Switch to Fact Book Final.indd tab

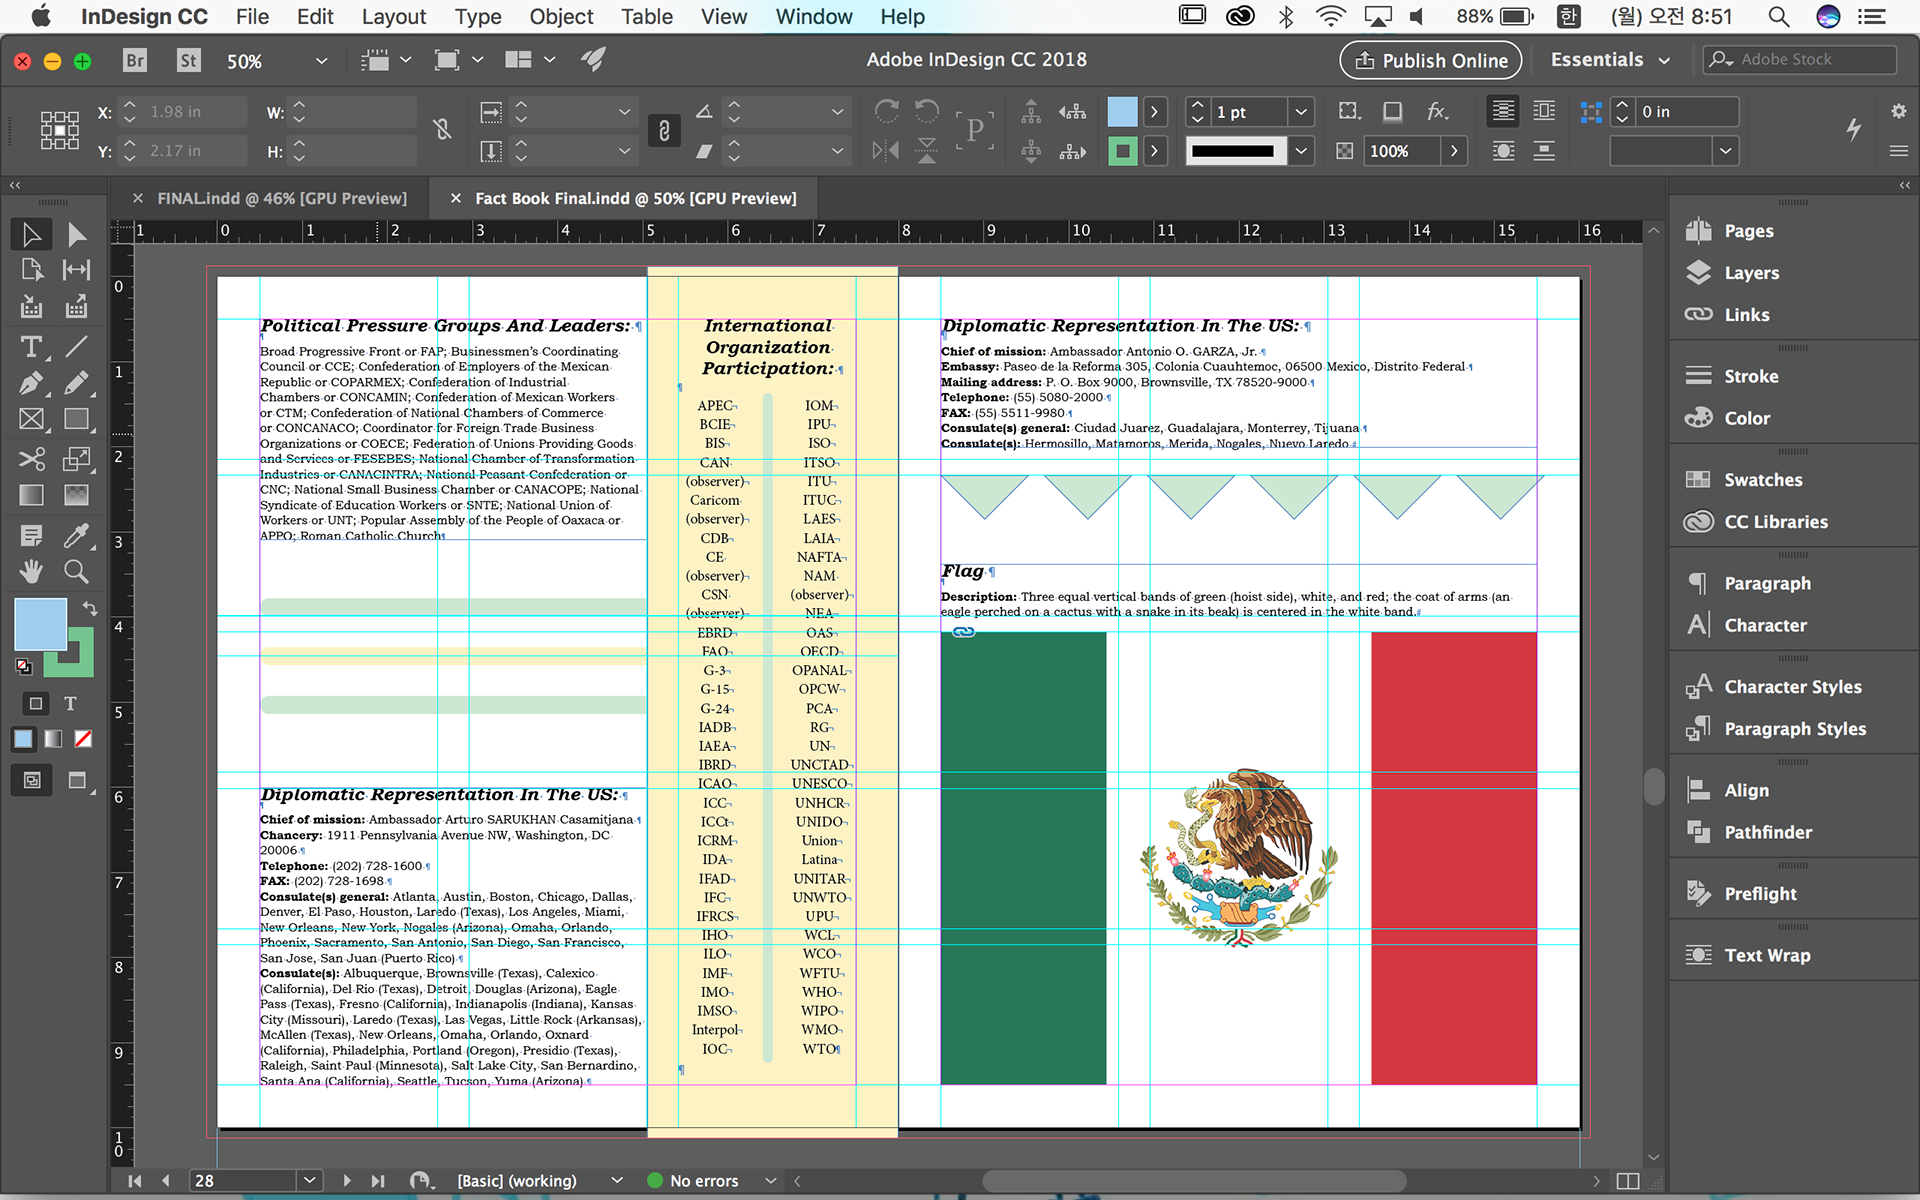[x=636, y=199]
